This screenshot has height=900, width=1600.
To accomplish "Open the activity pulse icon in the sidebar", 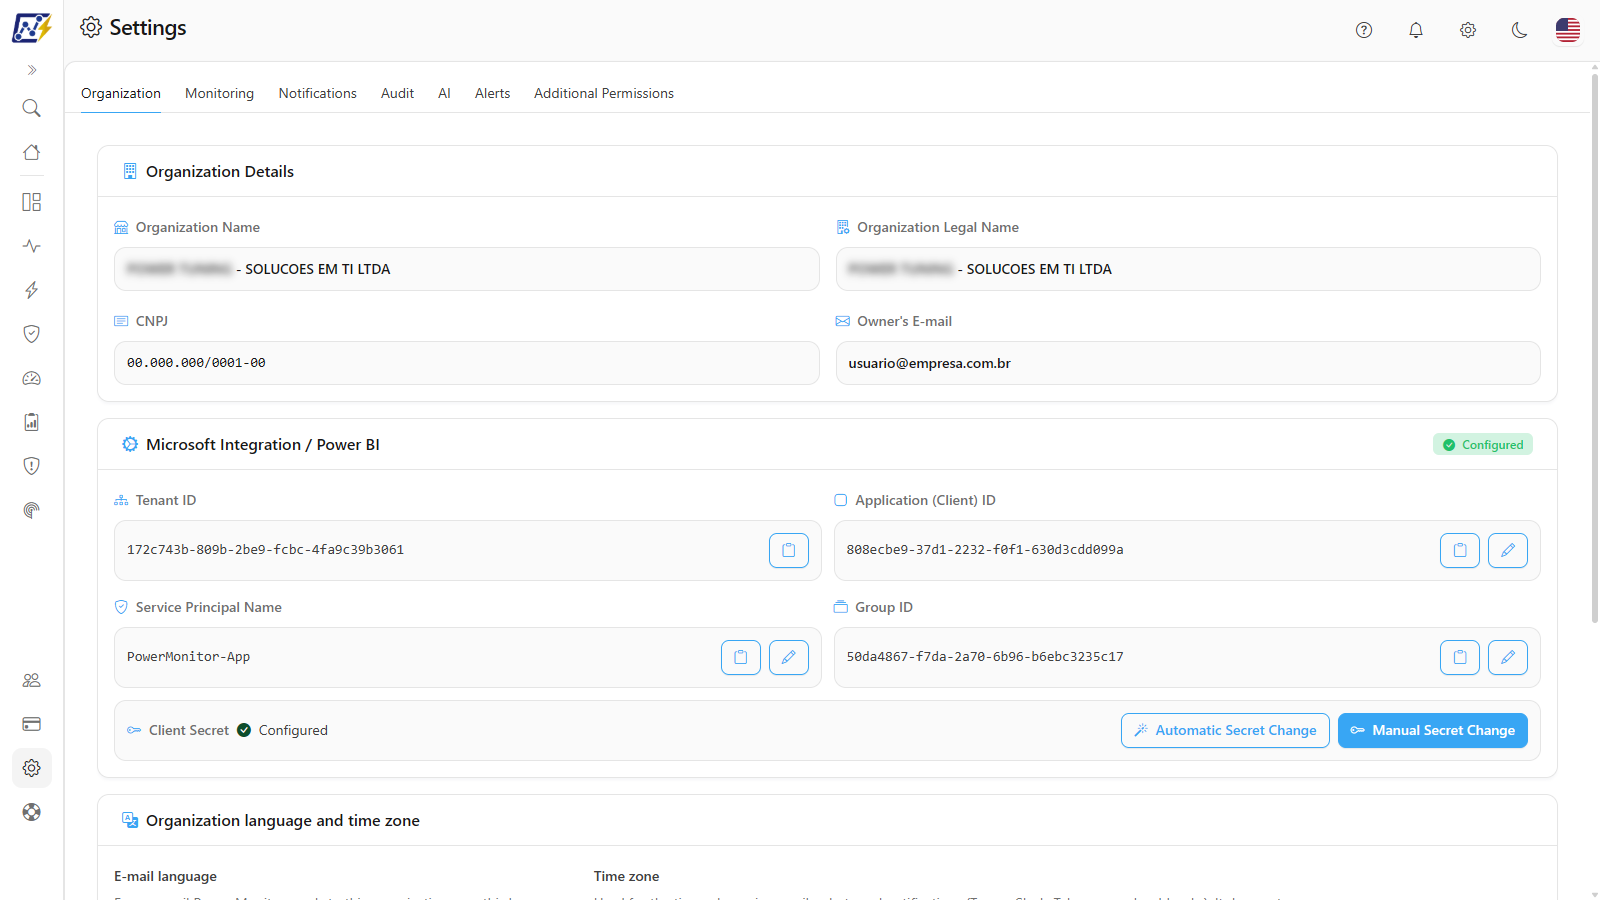I will 32,246.
